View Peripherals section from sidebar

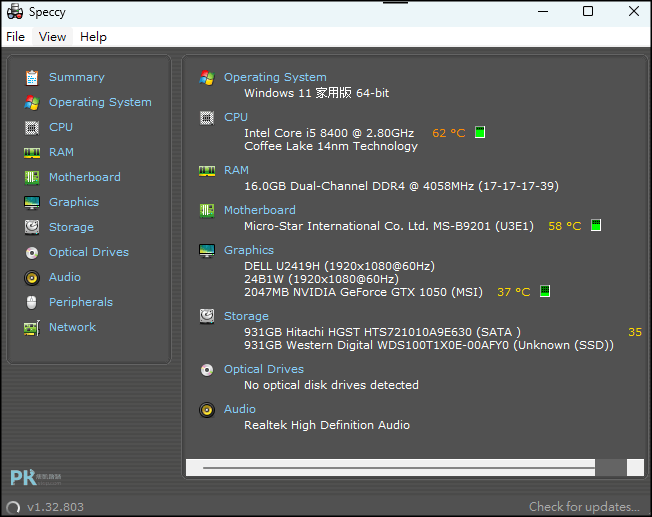click(81, 302)
